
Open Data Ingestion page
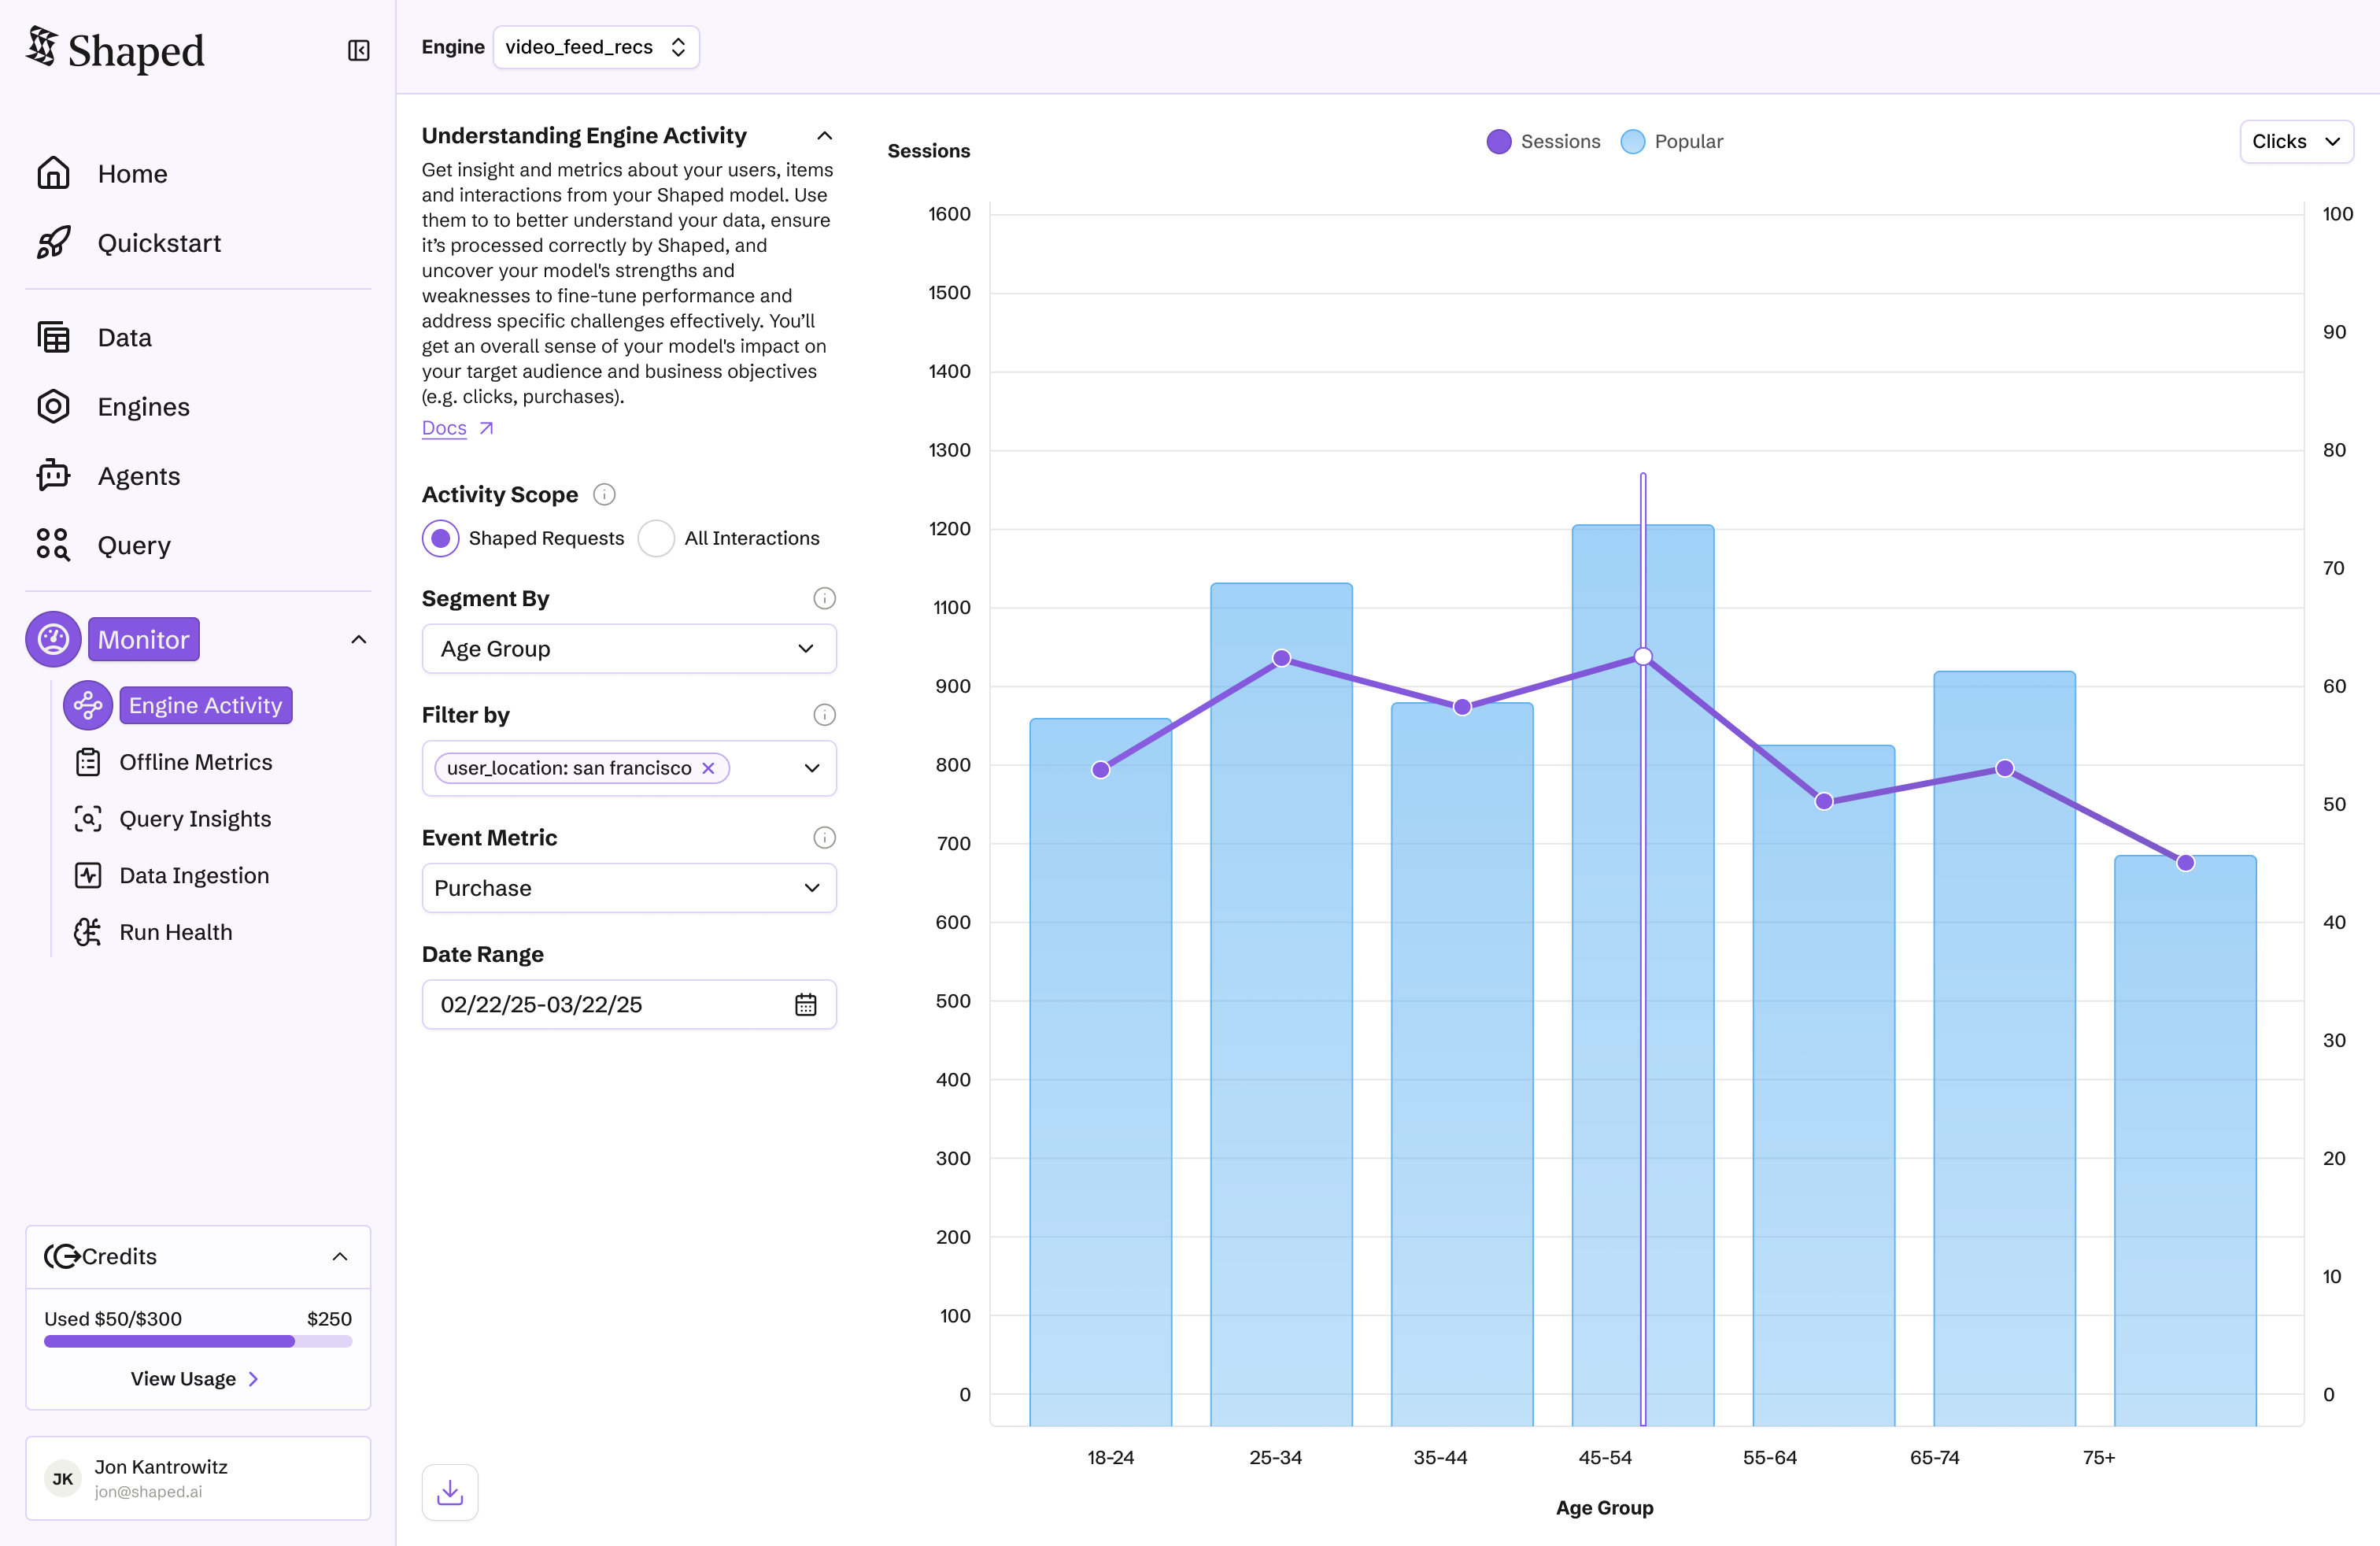tap(194, 875)
